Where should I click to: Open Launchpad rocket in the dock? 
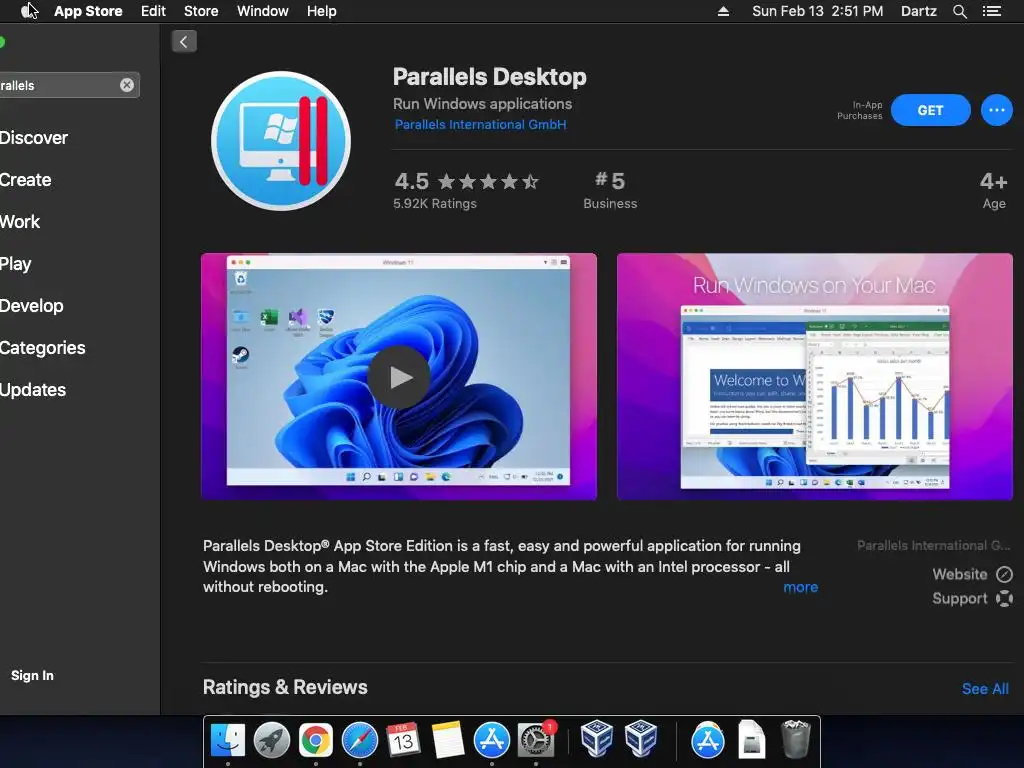pyautogui.click(x=272, y=740)
